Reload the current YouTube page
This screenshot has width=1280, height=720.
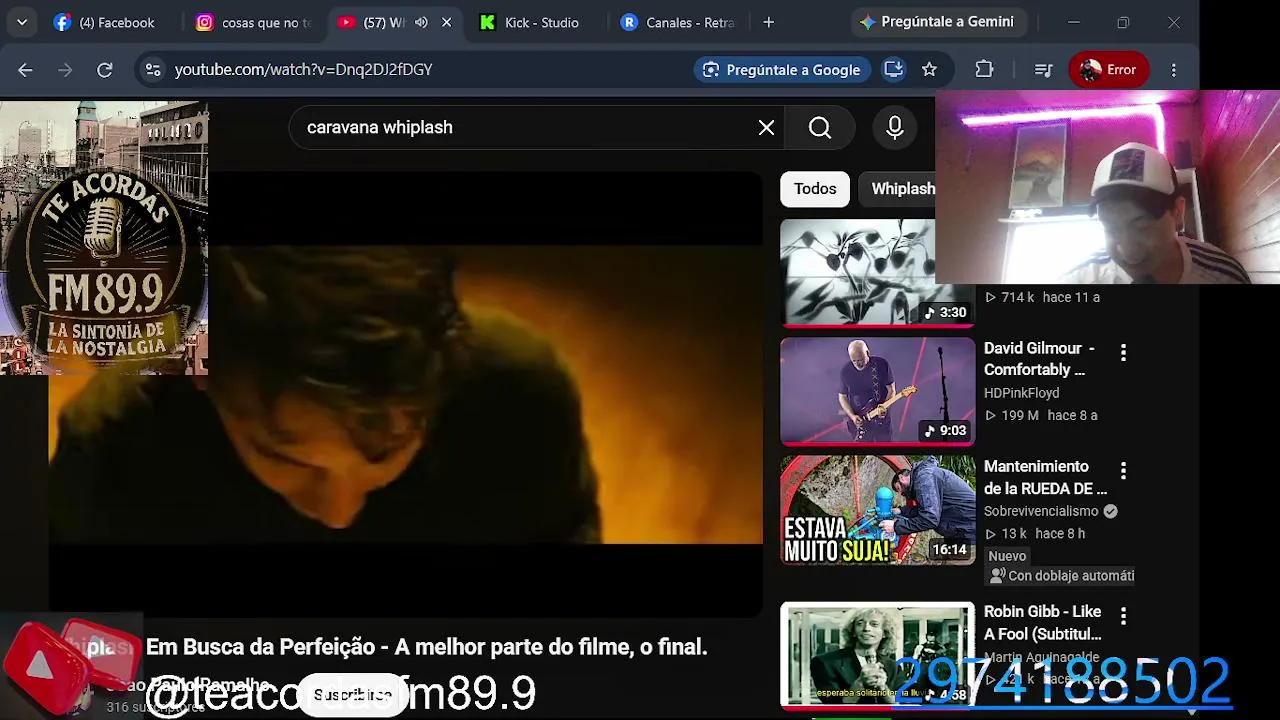(x=104, y=69)
